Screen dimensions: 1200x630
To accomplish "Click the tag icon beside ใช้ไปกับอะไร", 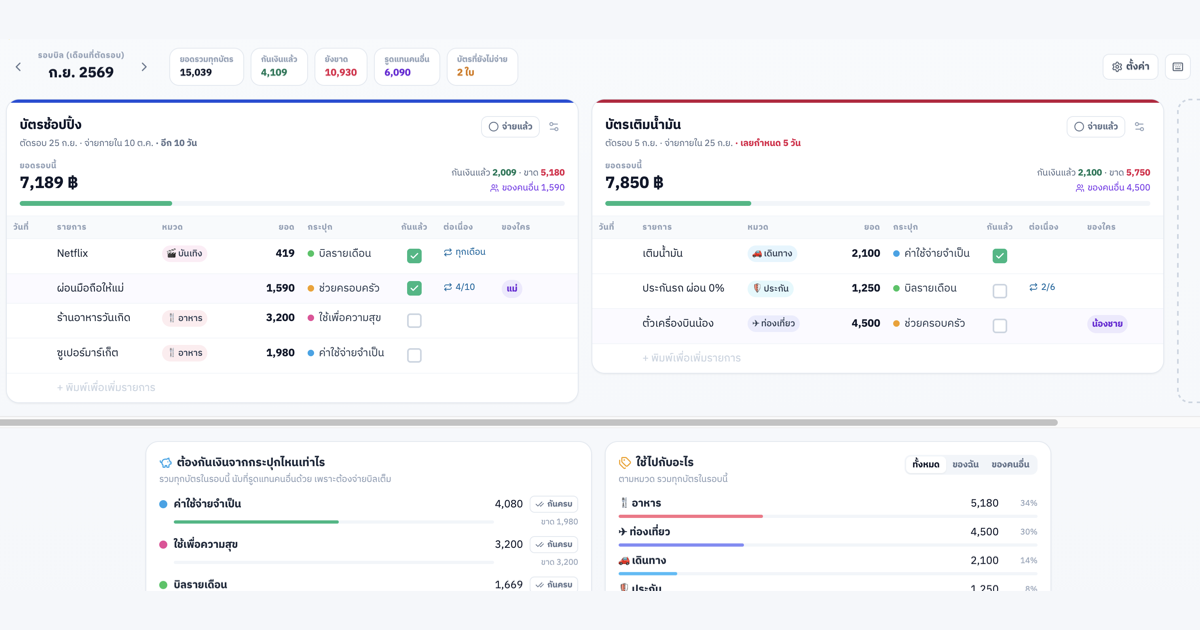I will (x=625, y=463).
